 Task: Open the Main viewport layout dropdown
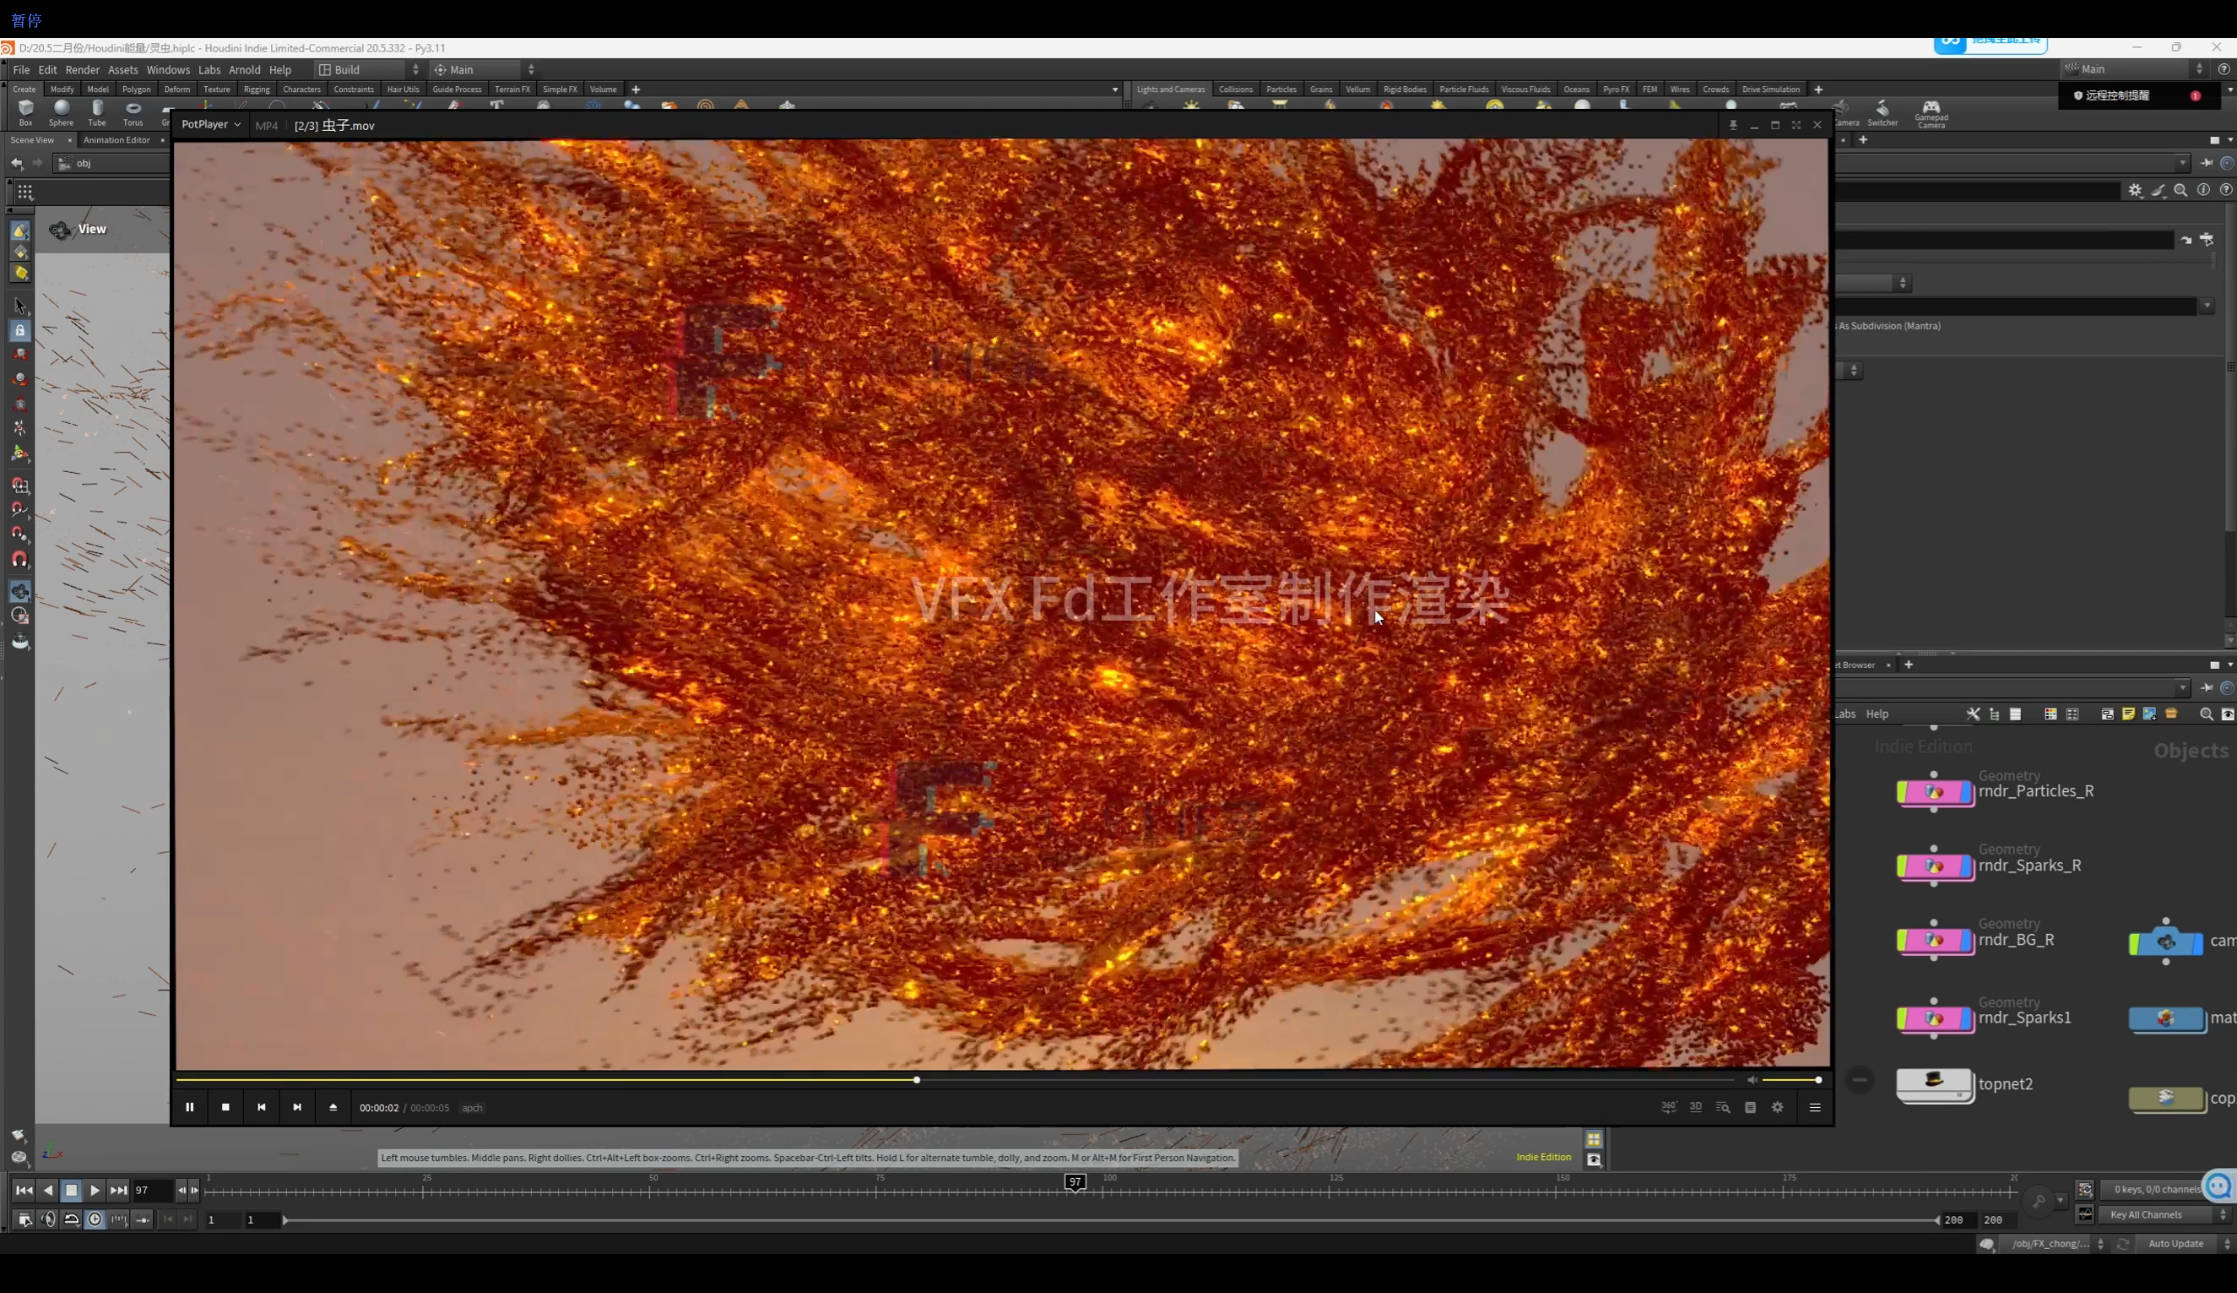tap(478, 69)
